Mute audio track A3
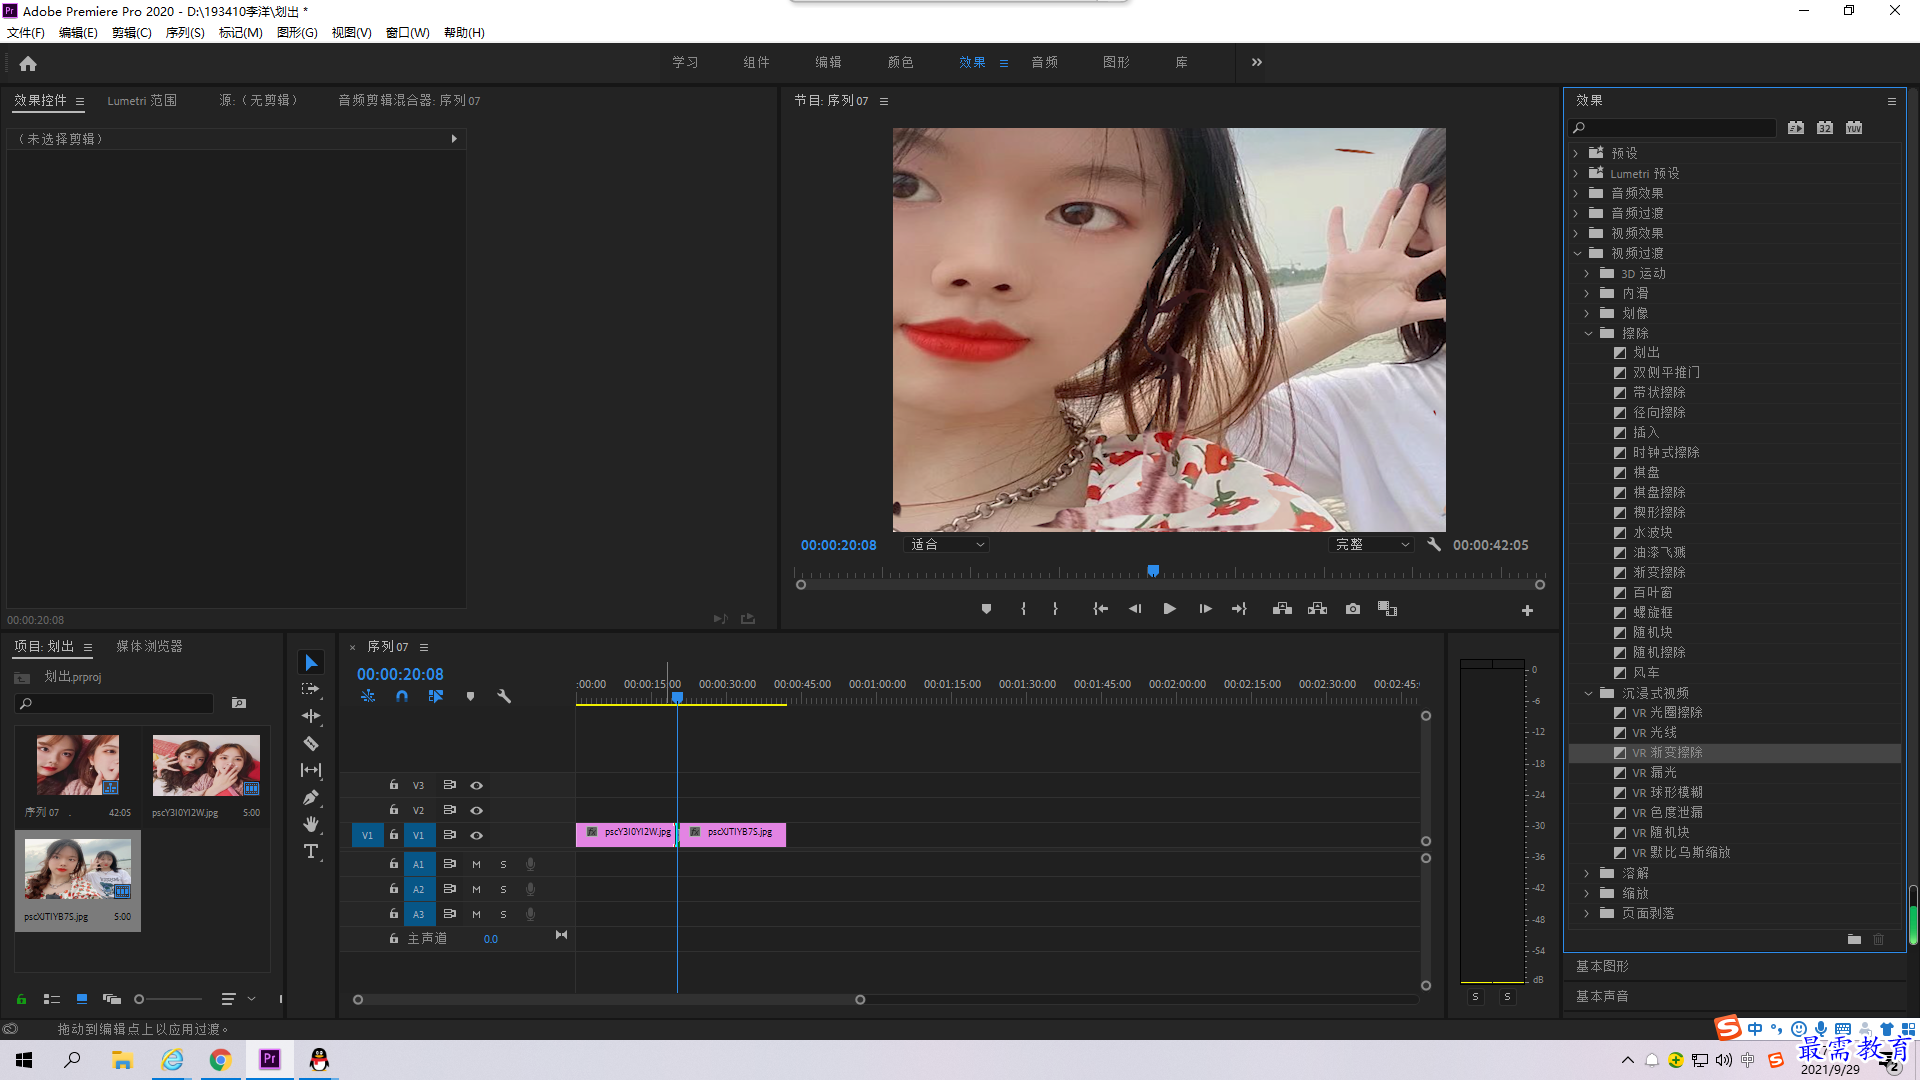1920x1080 pixels. click(x=476, y=914)
